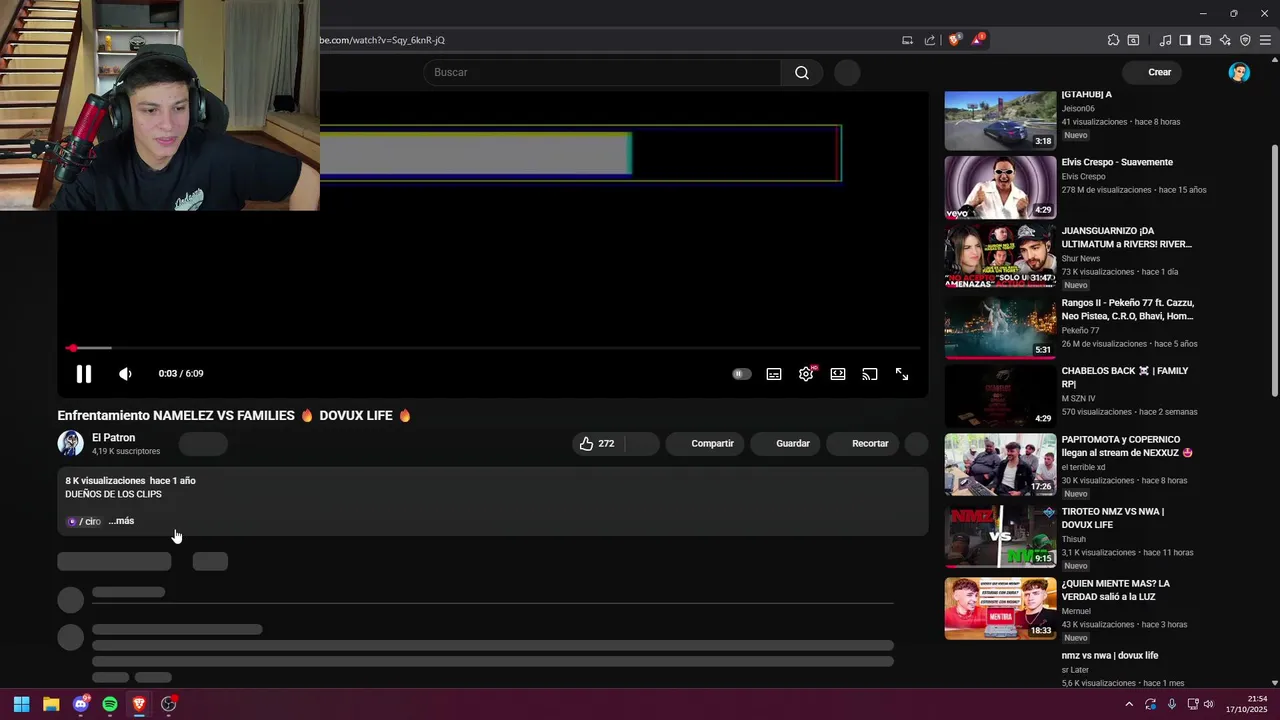1280x720 pixels.
Task: Pause the video playback
Action: (x=84, y=374)
